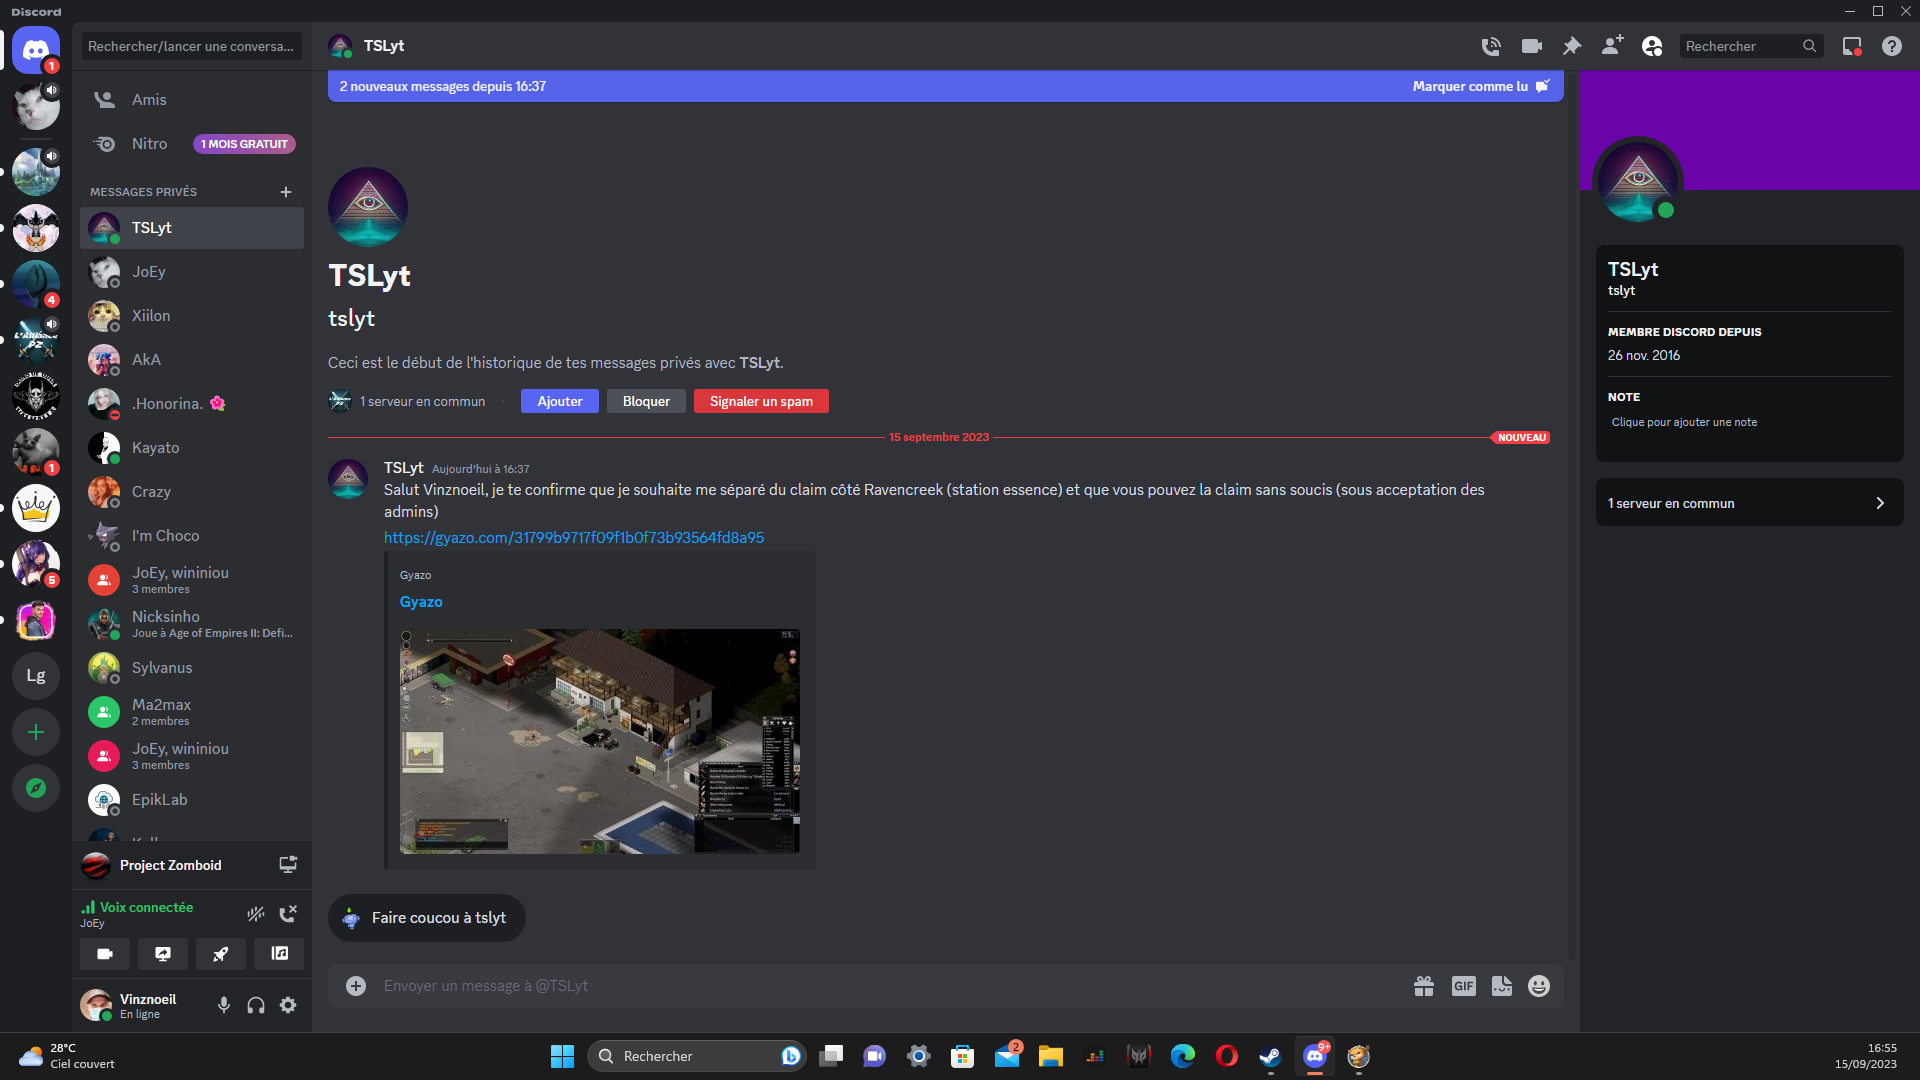Open conversation with EpikLab

pos(192,800)
